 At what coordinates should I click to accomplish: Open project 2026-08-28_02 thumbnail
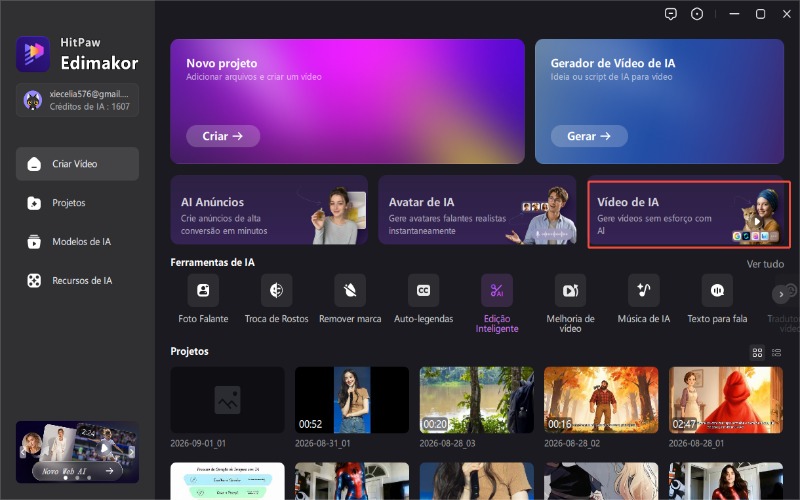pos(601,400)
